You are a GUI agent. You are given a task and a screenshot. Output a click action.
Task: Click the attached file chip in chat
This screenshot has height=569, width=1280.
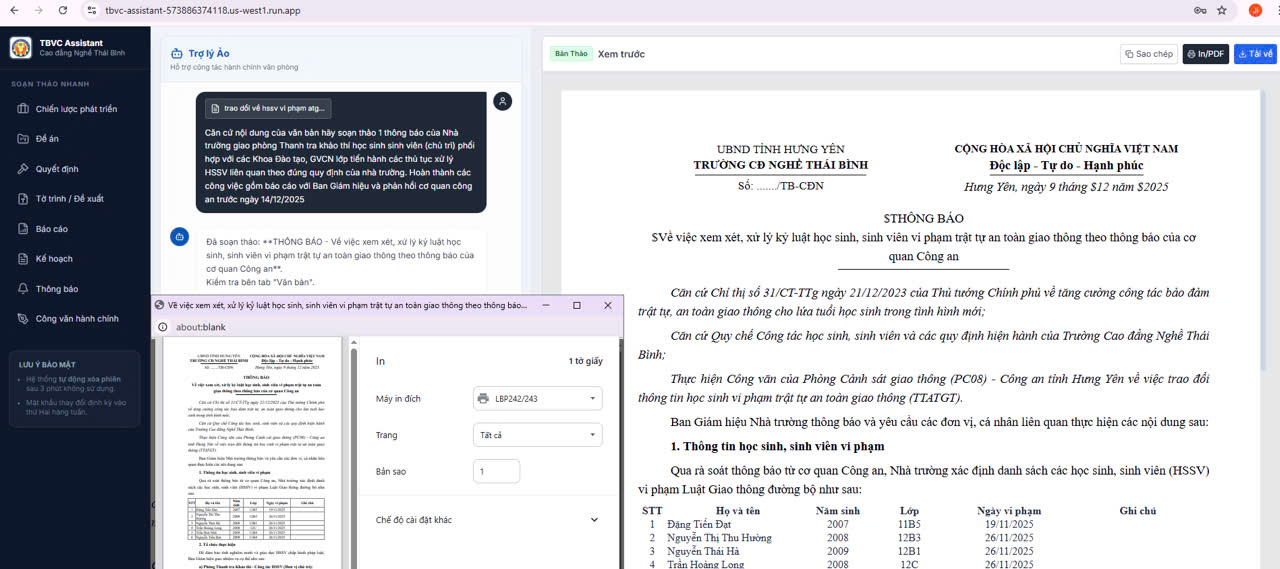267,108
